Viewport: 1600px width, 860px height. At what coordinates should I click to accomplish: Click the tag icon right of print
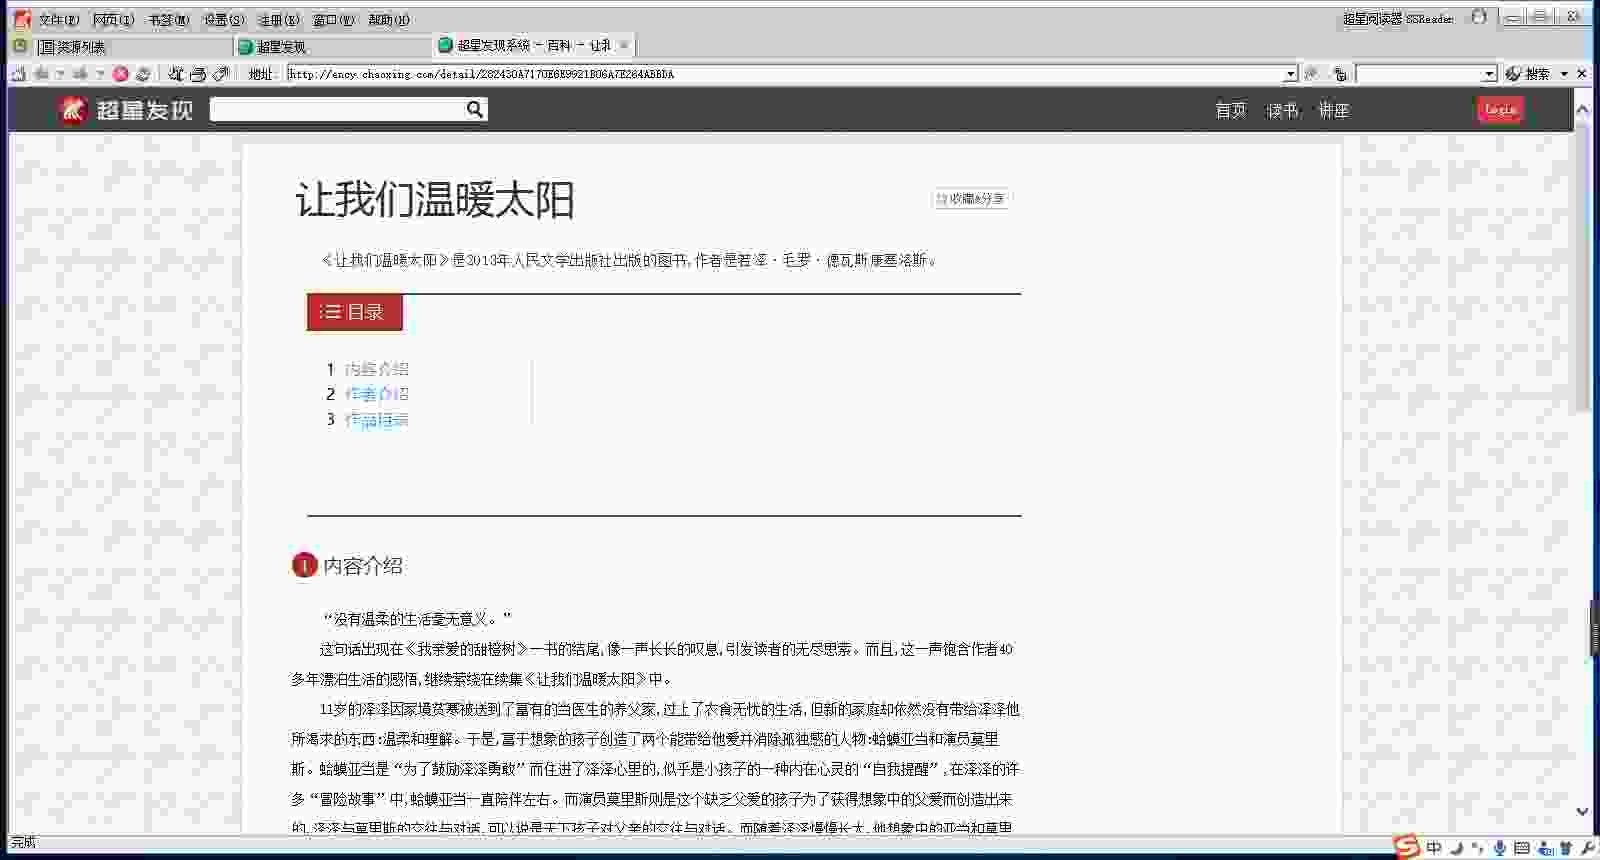[x=221, y=73]
